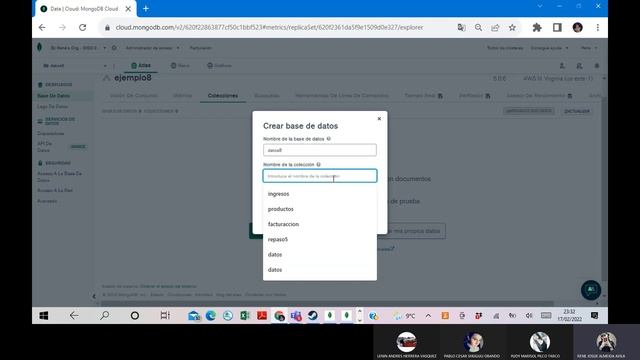Click the notifications bell icon

point(596,66)
